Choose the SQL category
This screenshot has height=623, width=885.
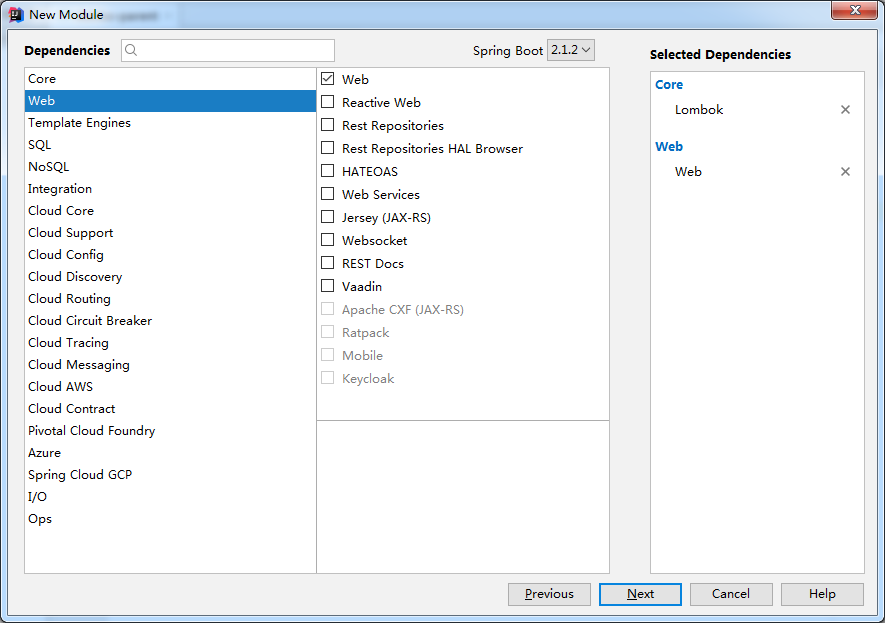(x=170, y=144)
